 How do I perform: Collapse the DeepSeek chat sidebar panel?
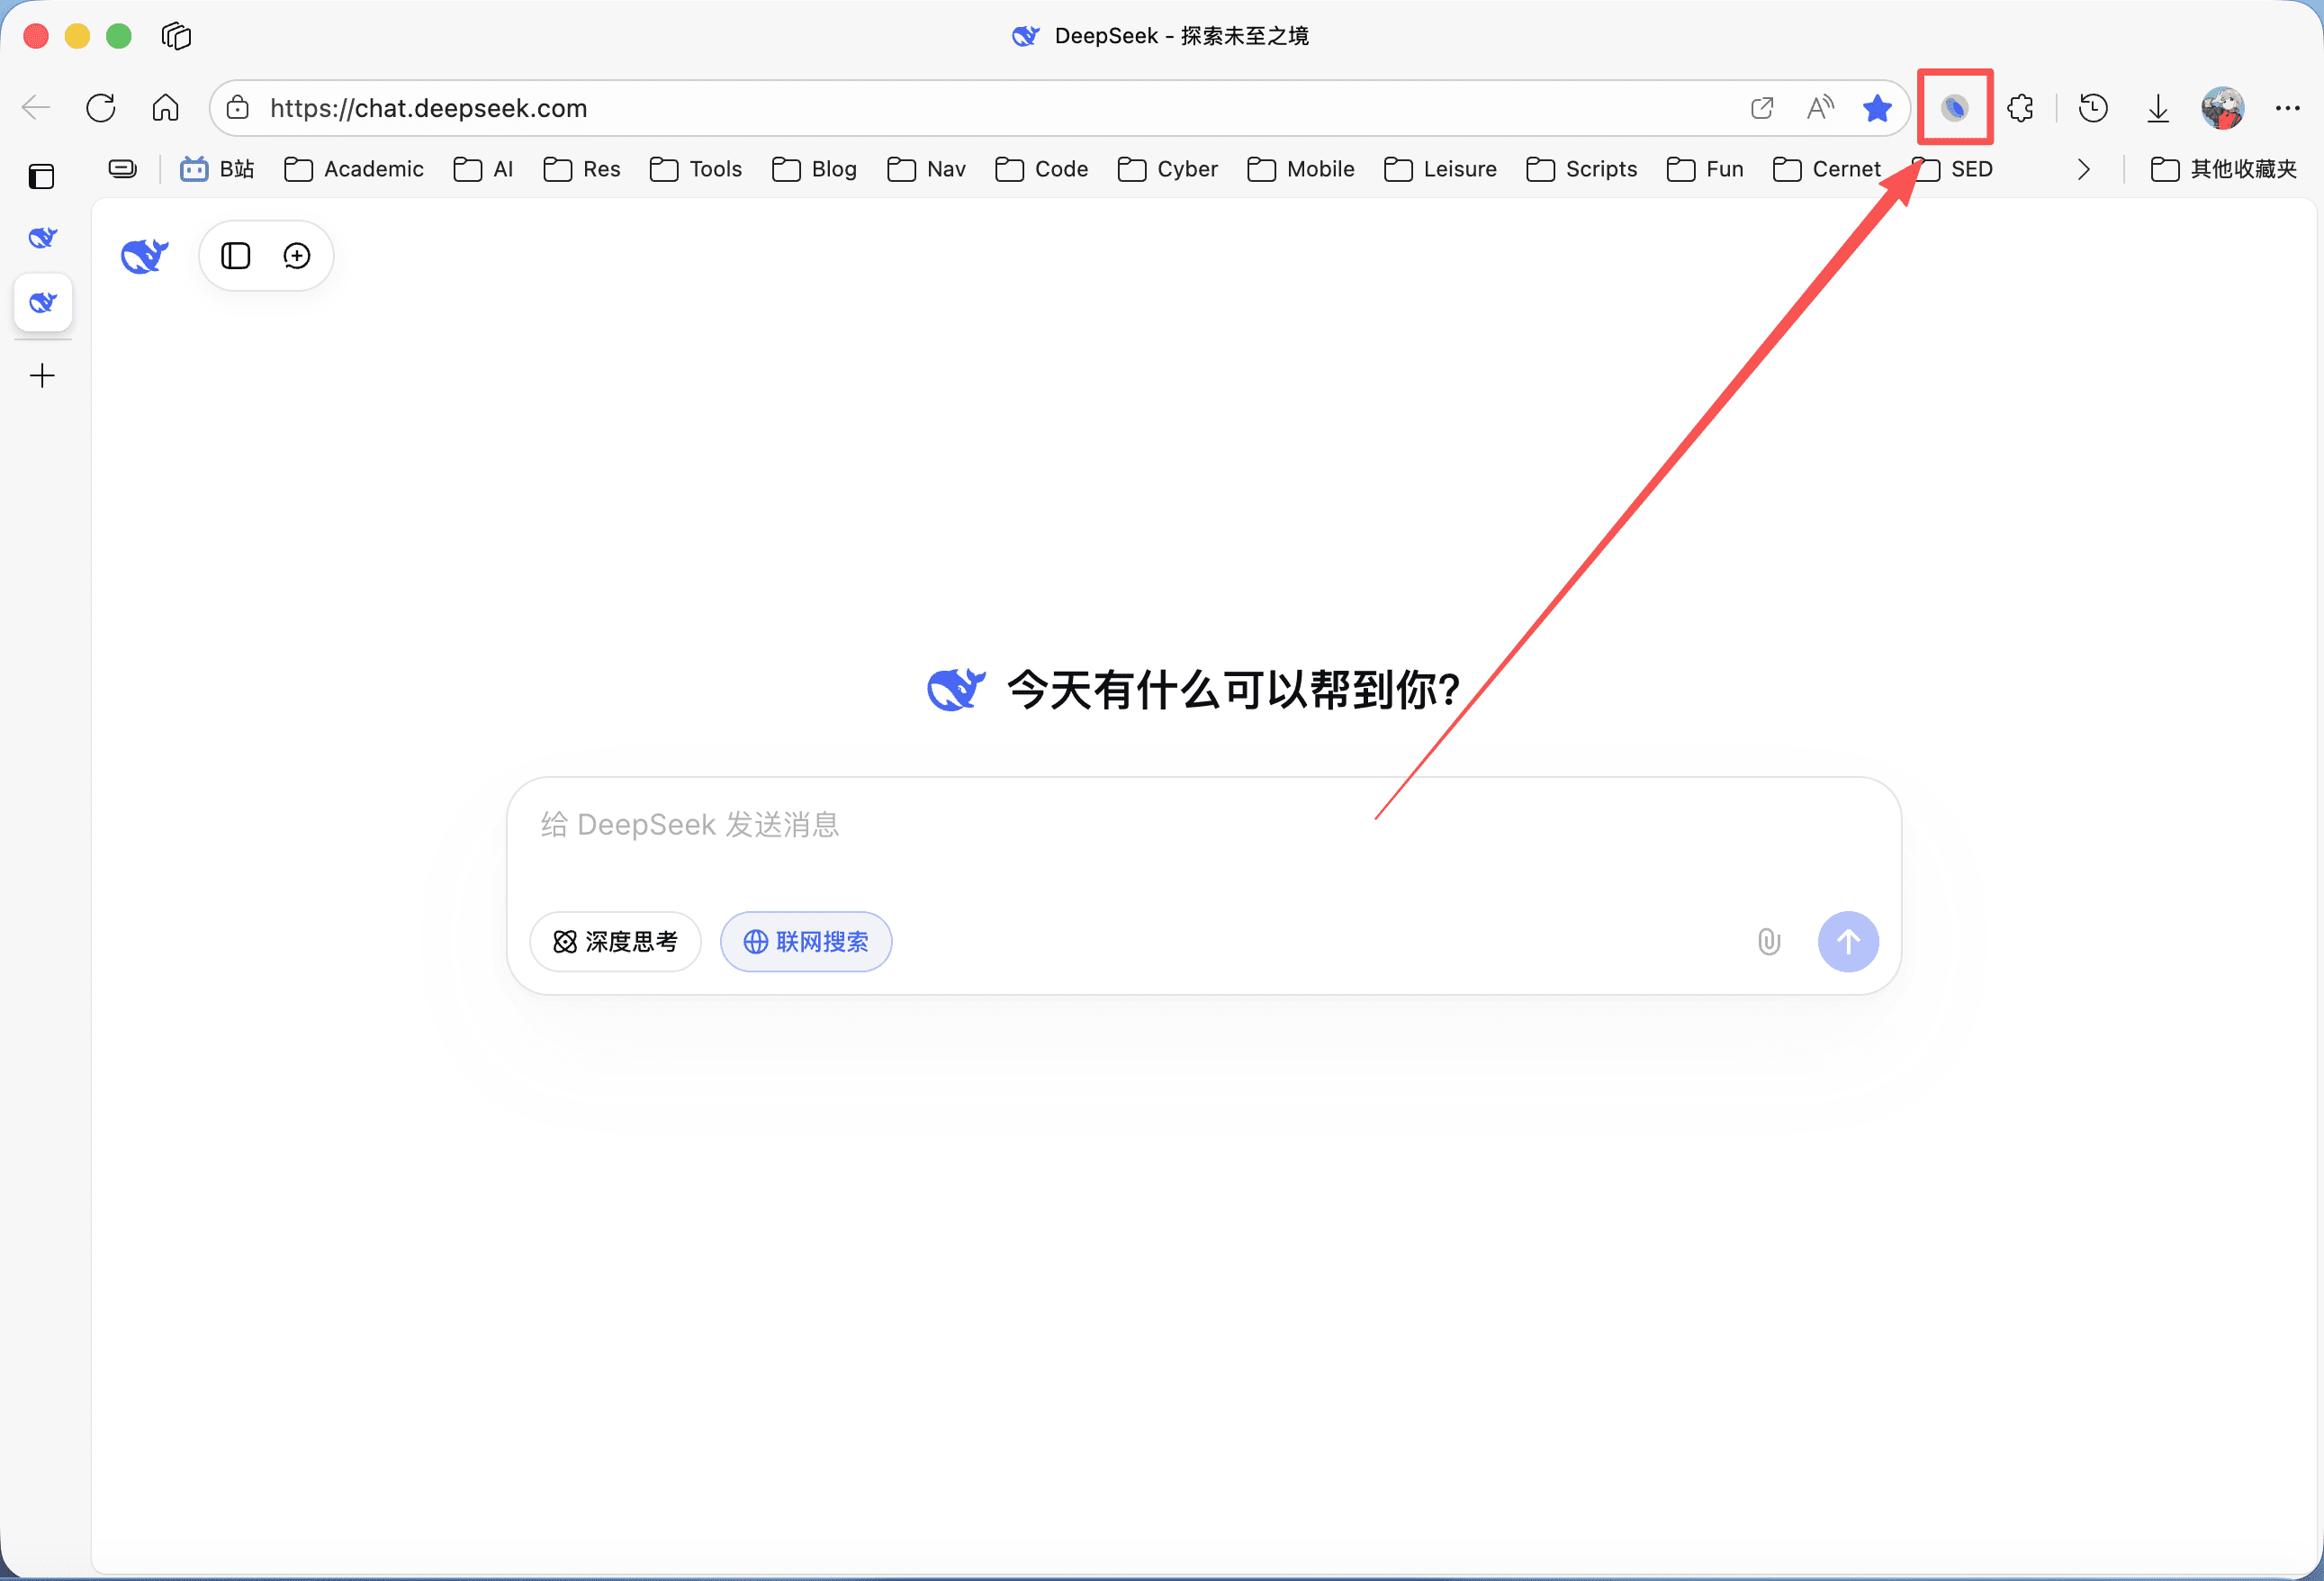click(x=234, y=255)
